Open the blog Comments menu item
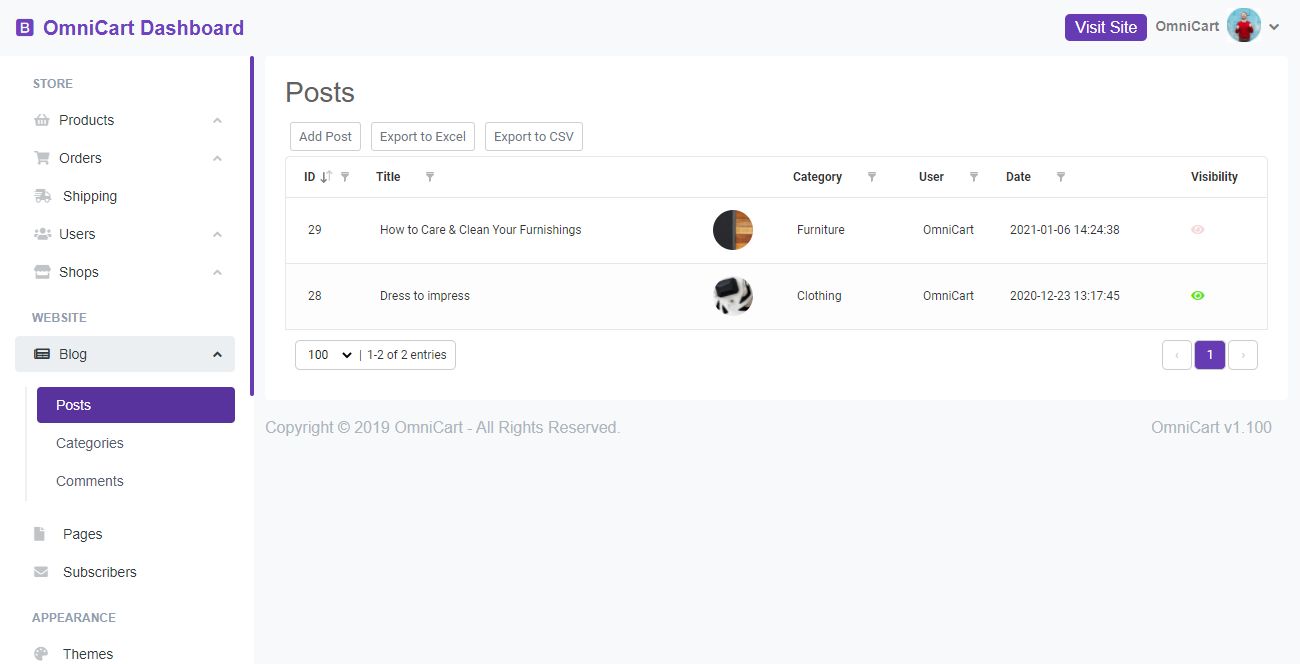 90,481
